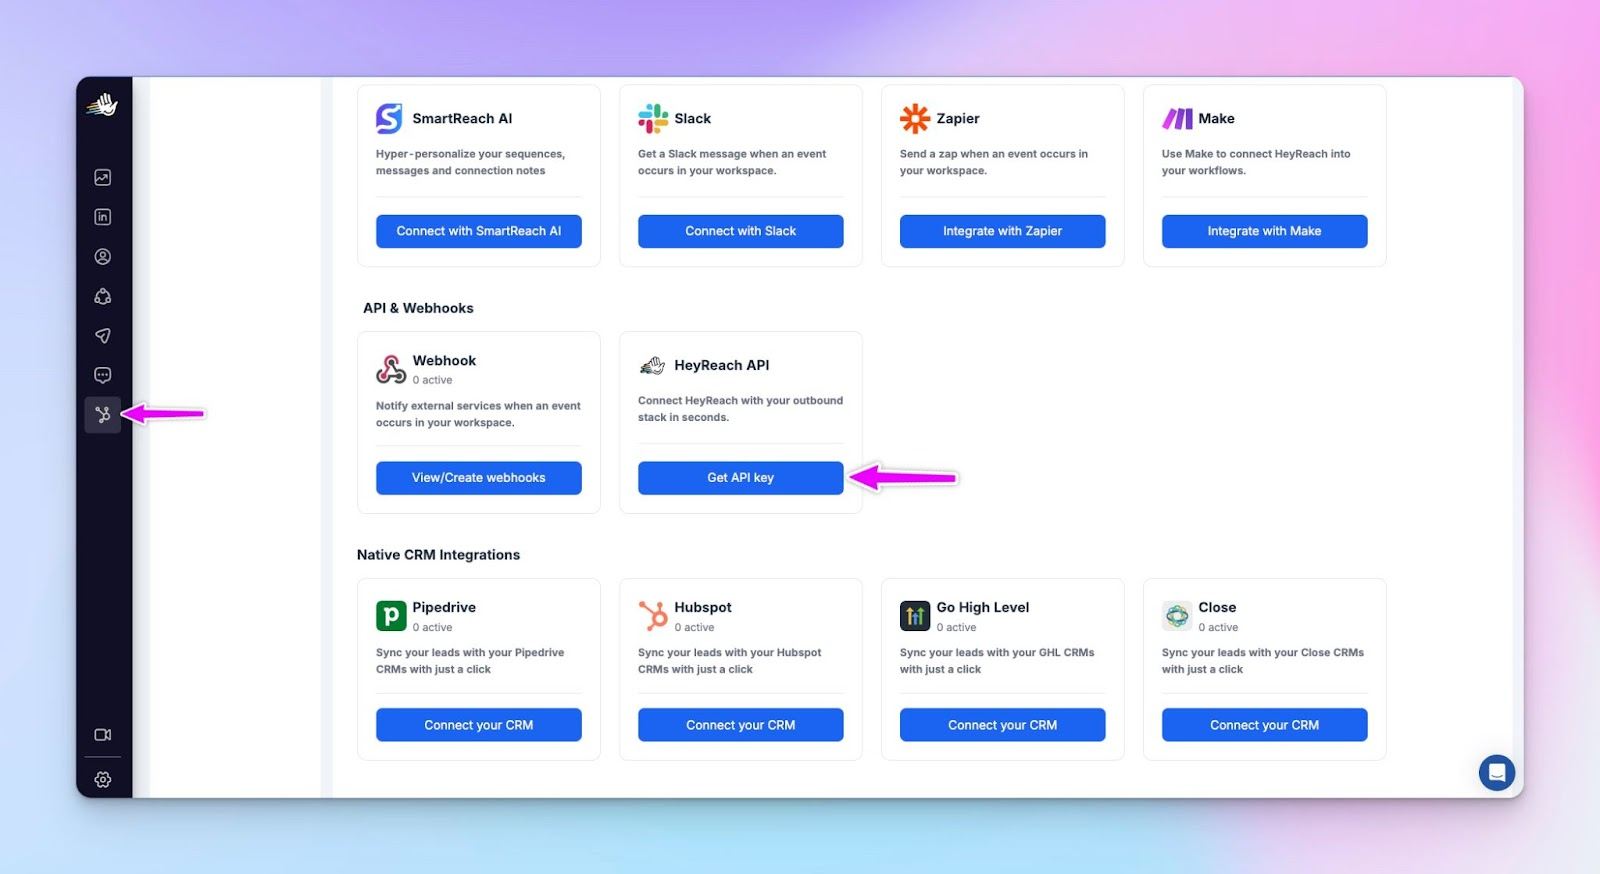Click the 'SmartReach AI' card title
This screenshot has width=1600, height=874.
(x=462, y=118)
